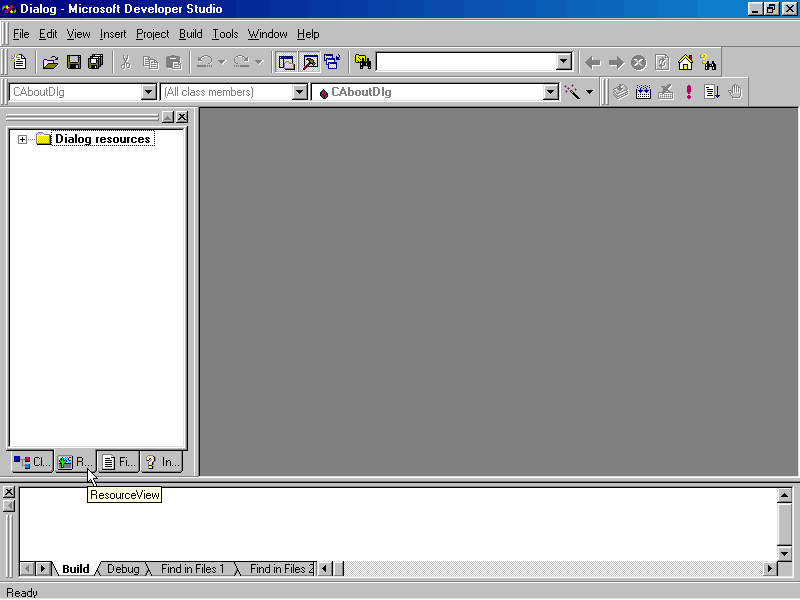Expand the Dialog resources tree node
Viewport: 800px width, 600px height.
point(22,139)
